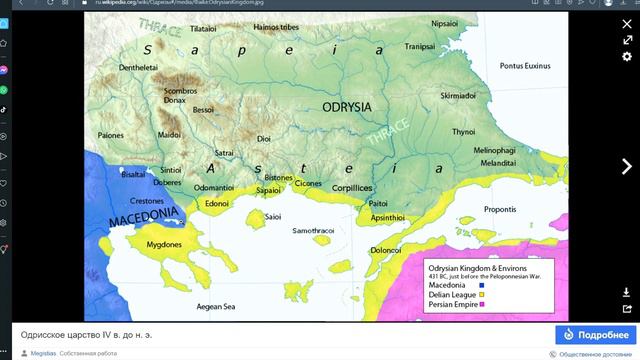Open TikTok from the browser sidebar
The width and height of the screenshot is (640, 360).
pyautogui.click(x=3, y=110)
